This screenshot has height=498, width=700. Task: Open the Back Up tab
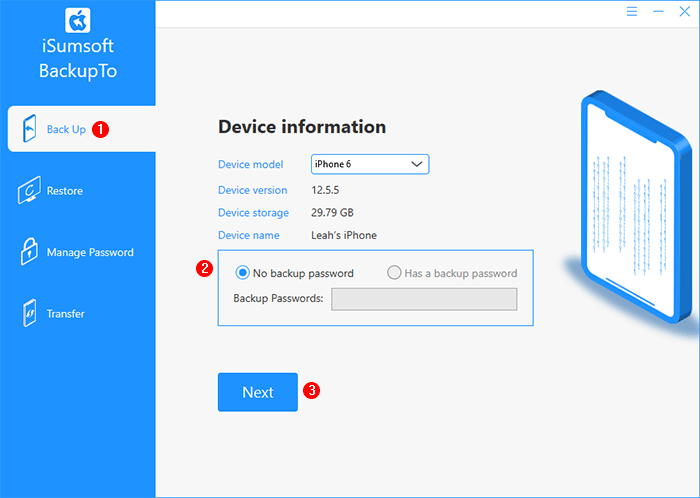(x=81, y=129)
